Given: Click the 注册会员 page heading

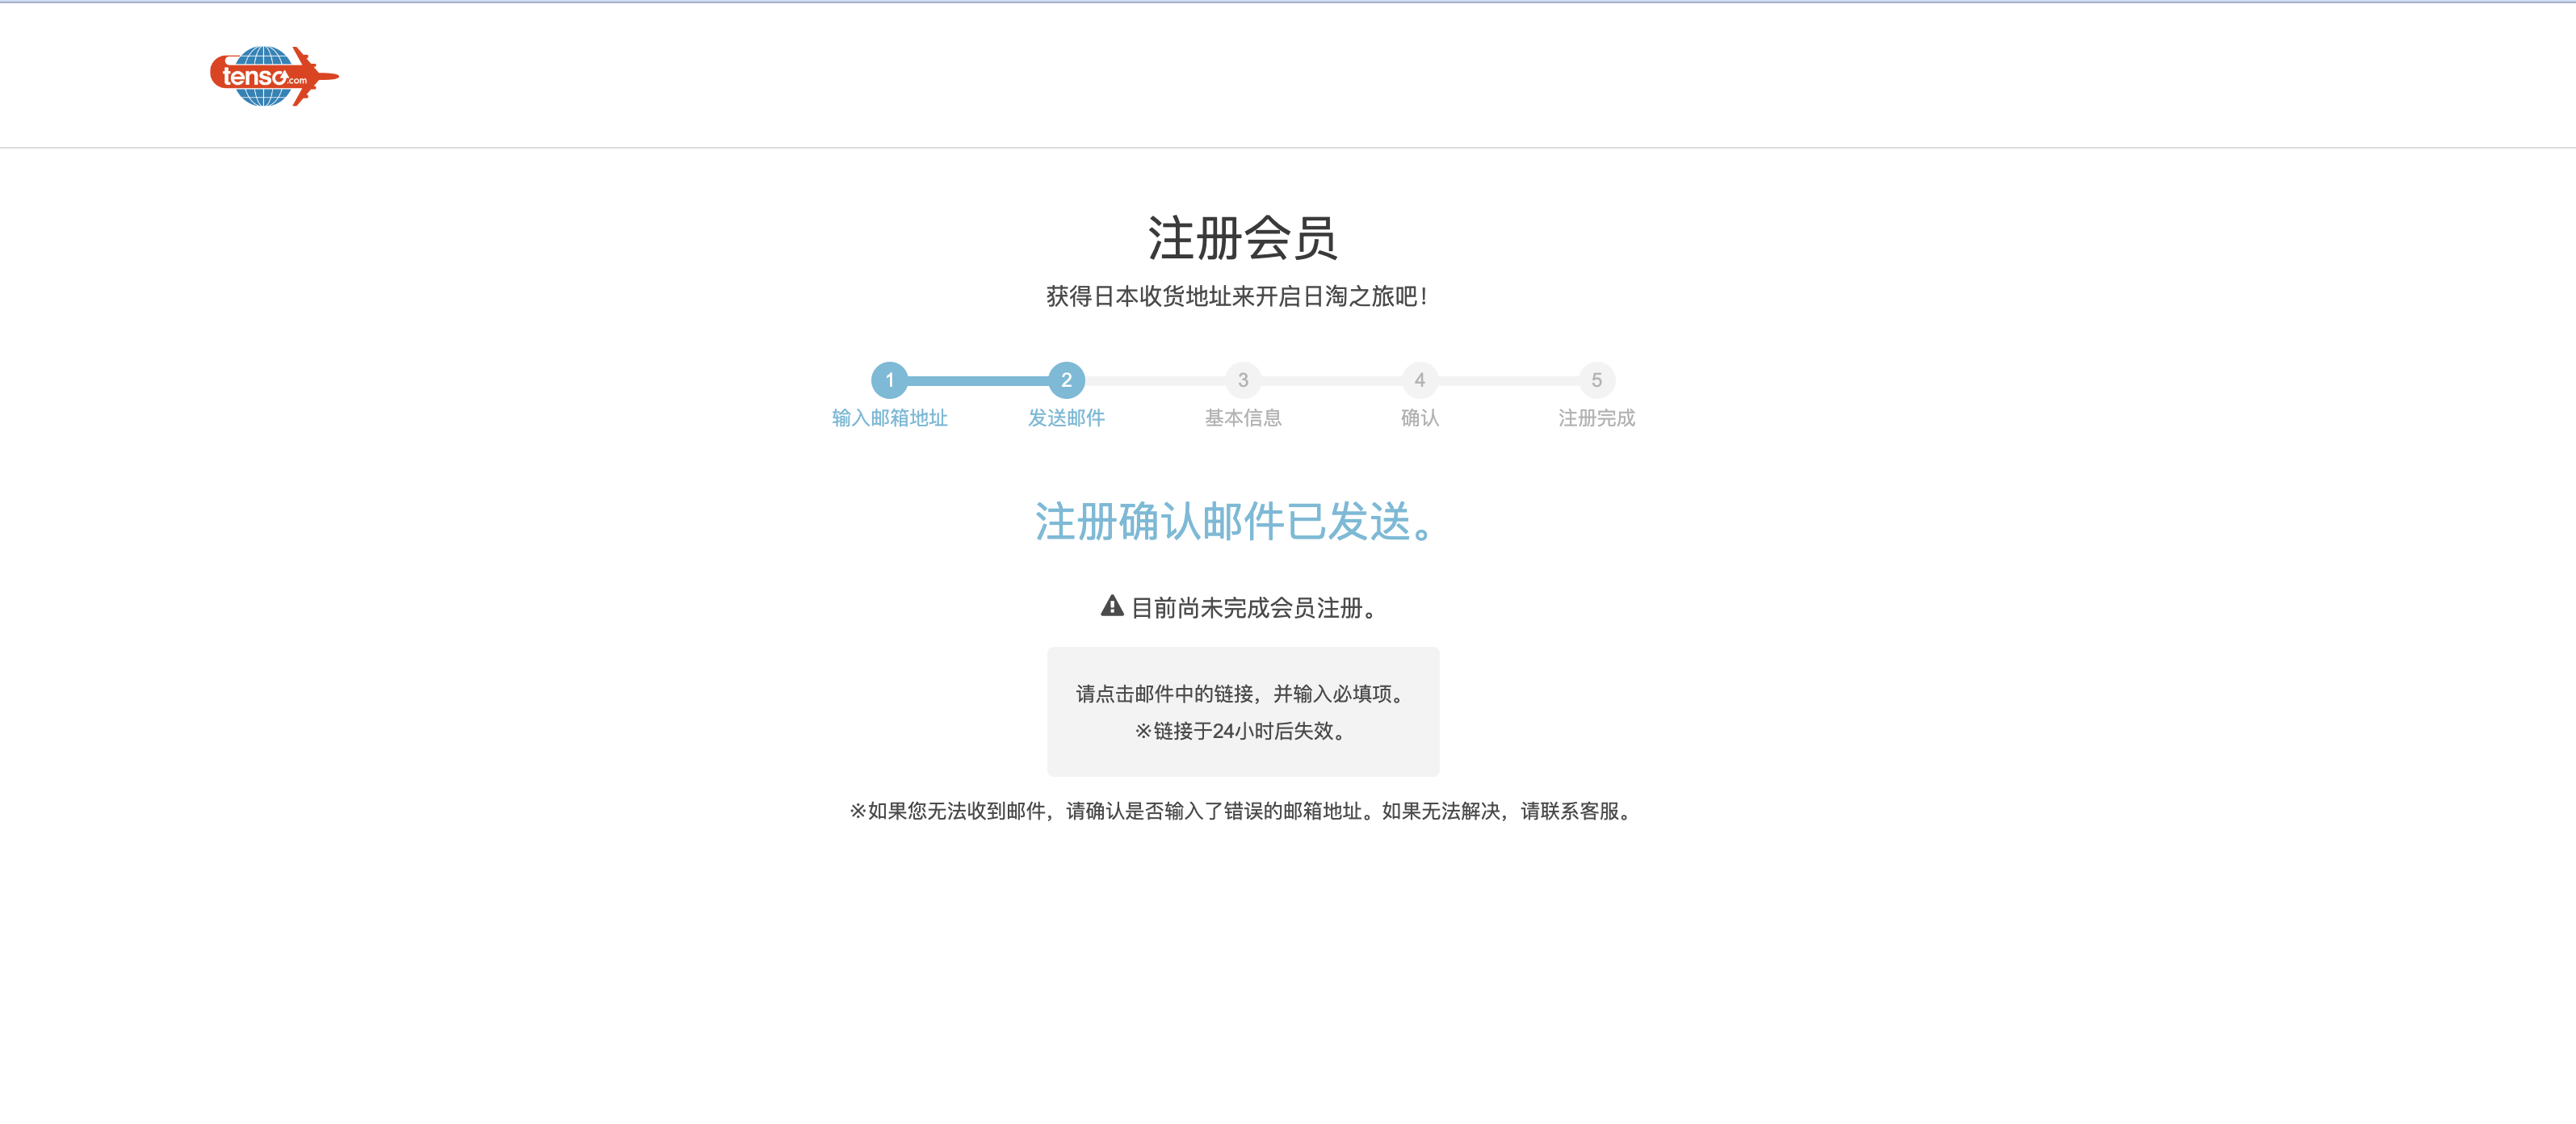Looking at the screenshot, I should [x=1242, y=238].
